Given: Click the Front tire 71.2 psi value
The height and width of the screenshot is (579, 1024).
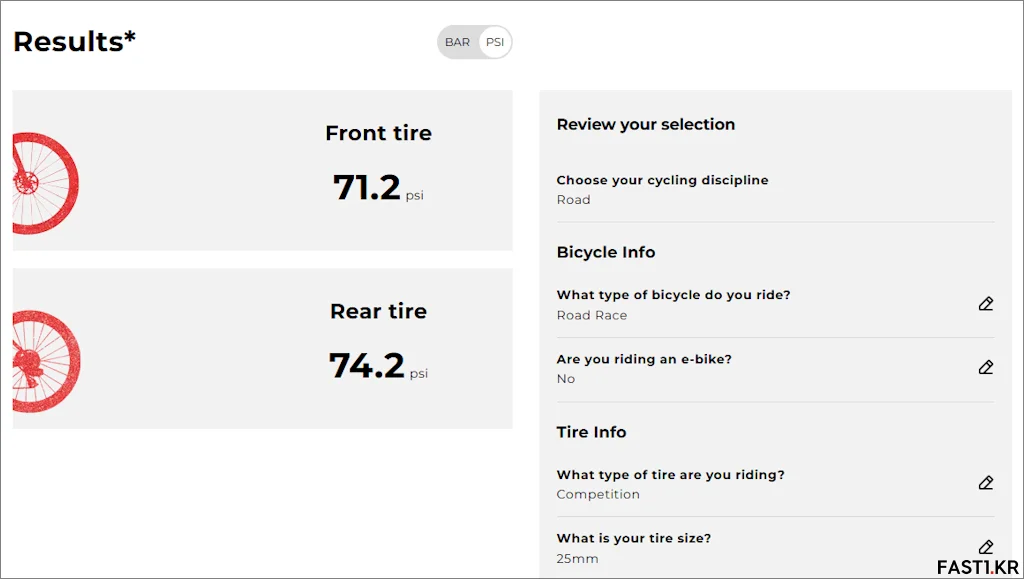Looking at the screenshot, I should (x=378, y=188).
